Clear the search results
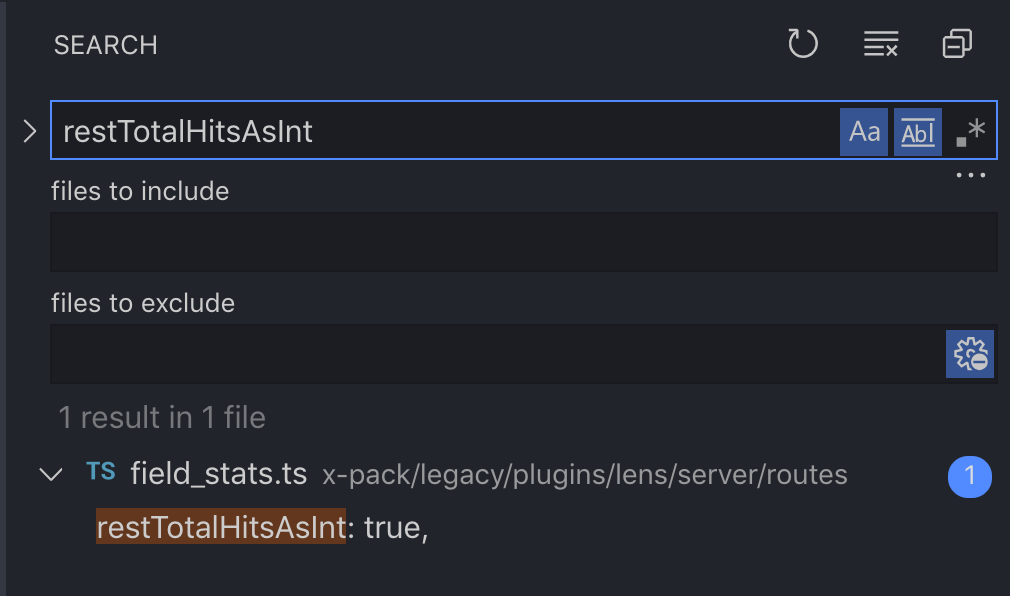Screen dimensions: 1010x596 [x=880, y=44]
